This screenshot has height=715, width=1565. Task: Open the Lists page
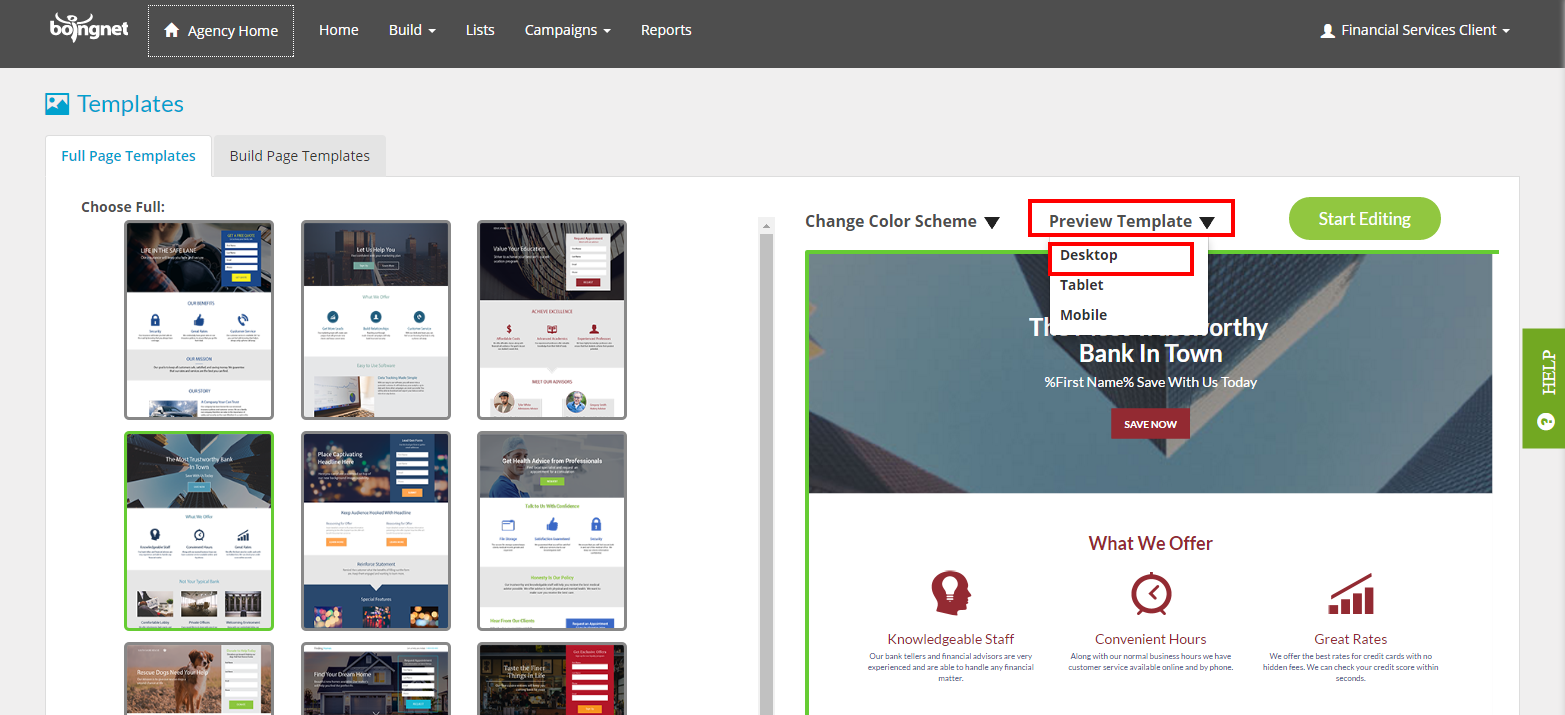(480, 30)
